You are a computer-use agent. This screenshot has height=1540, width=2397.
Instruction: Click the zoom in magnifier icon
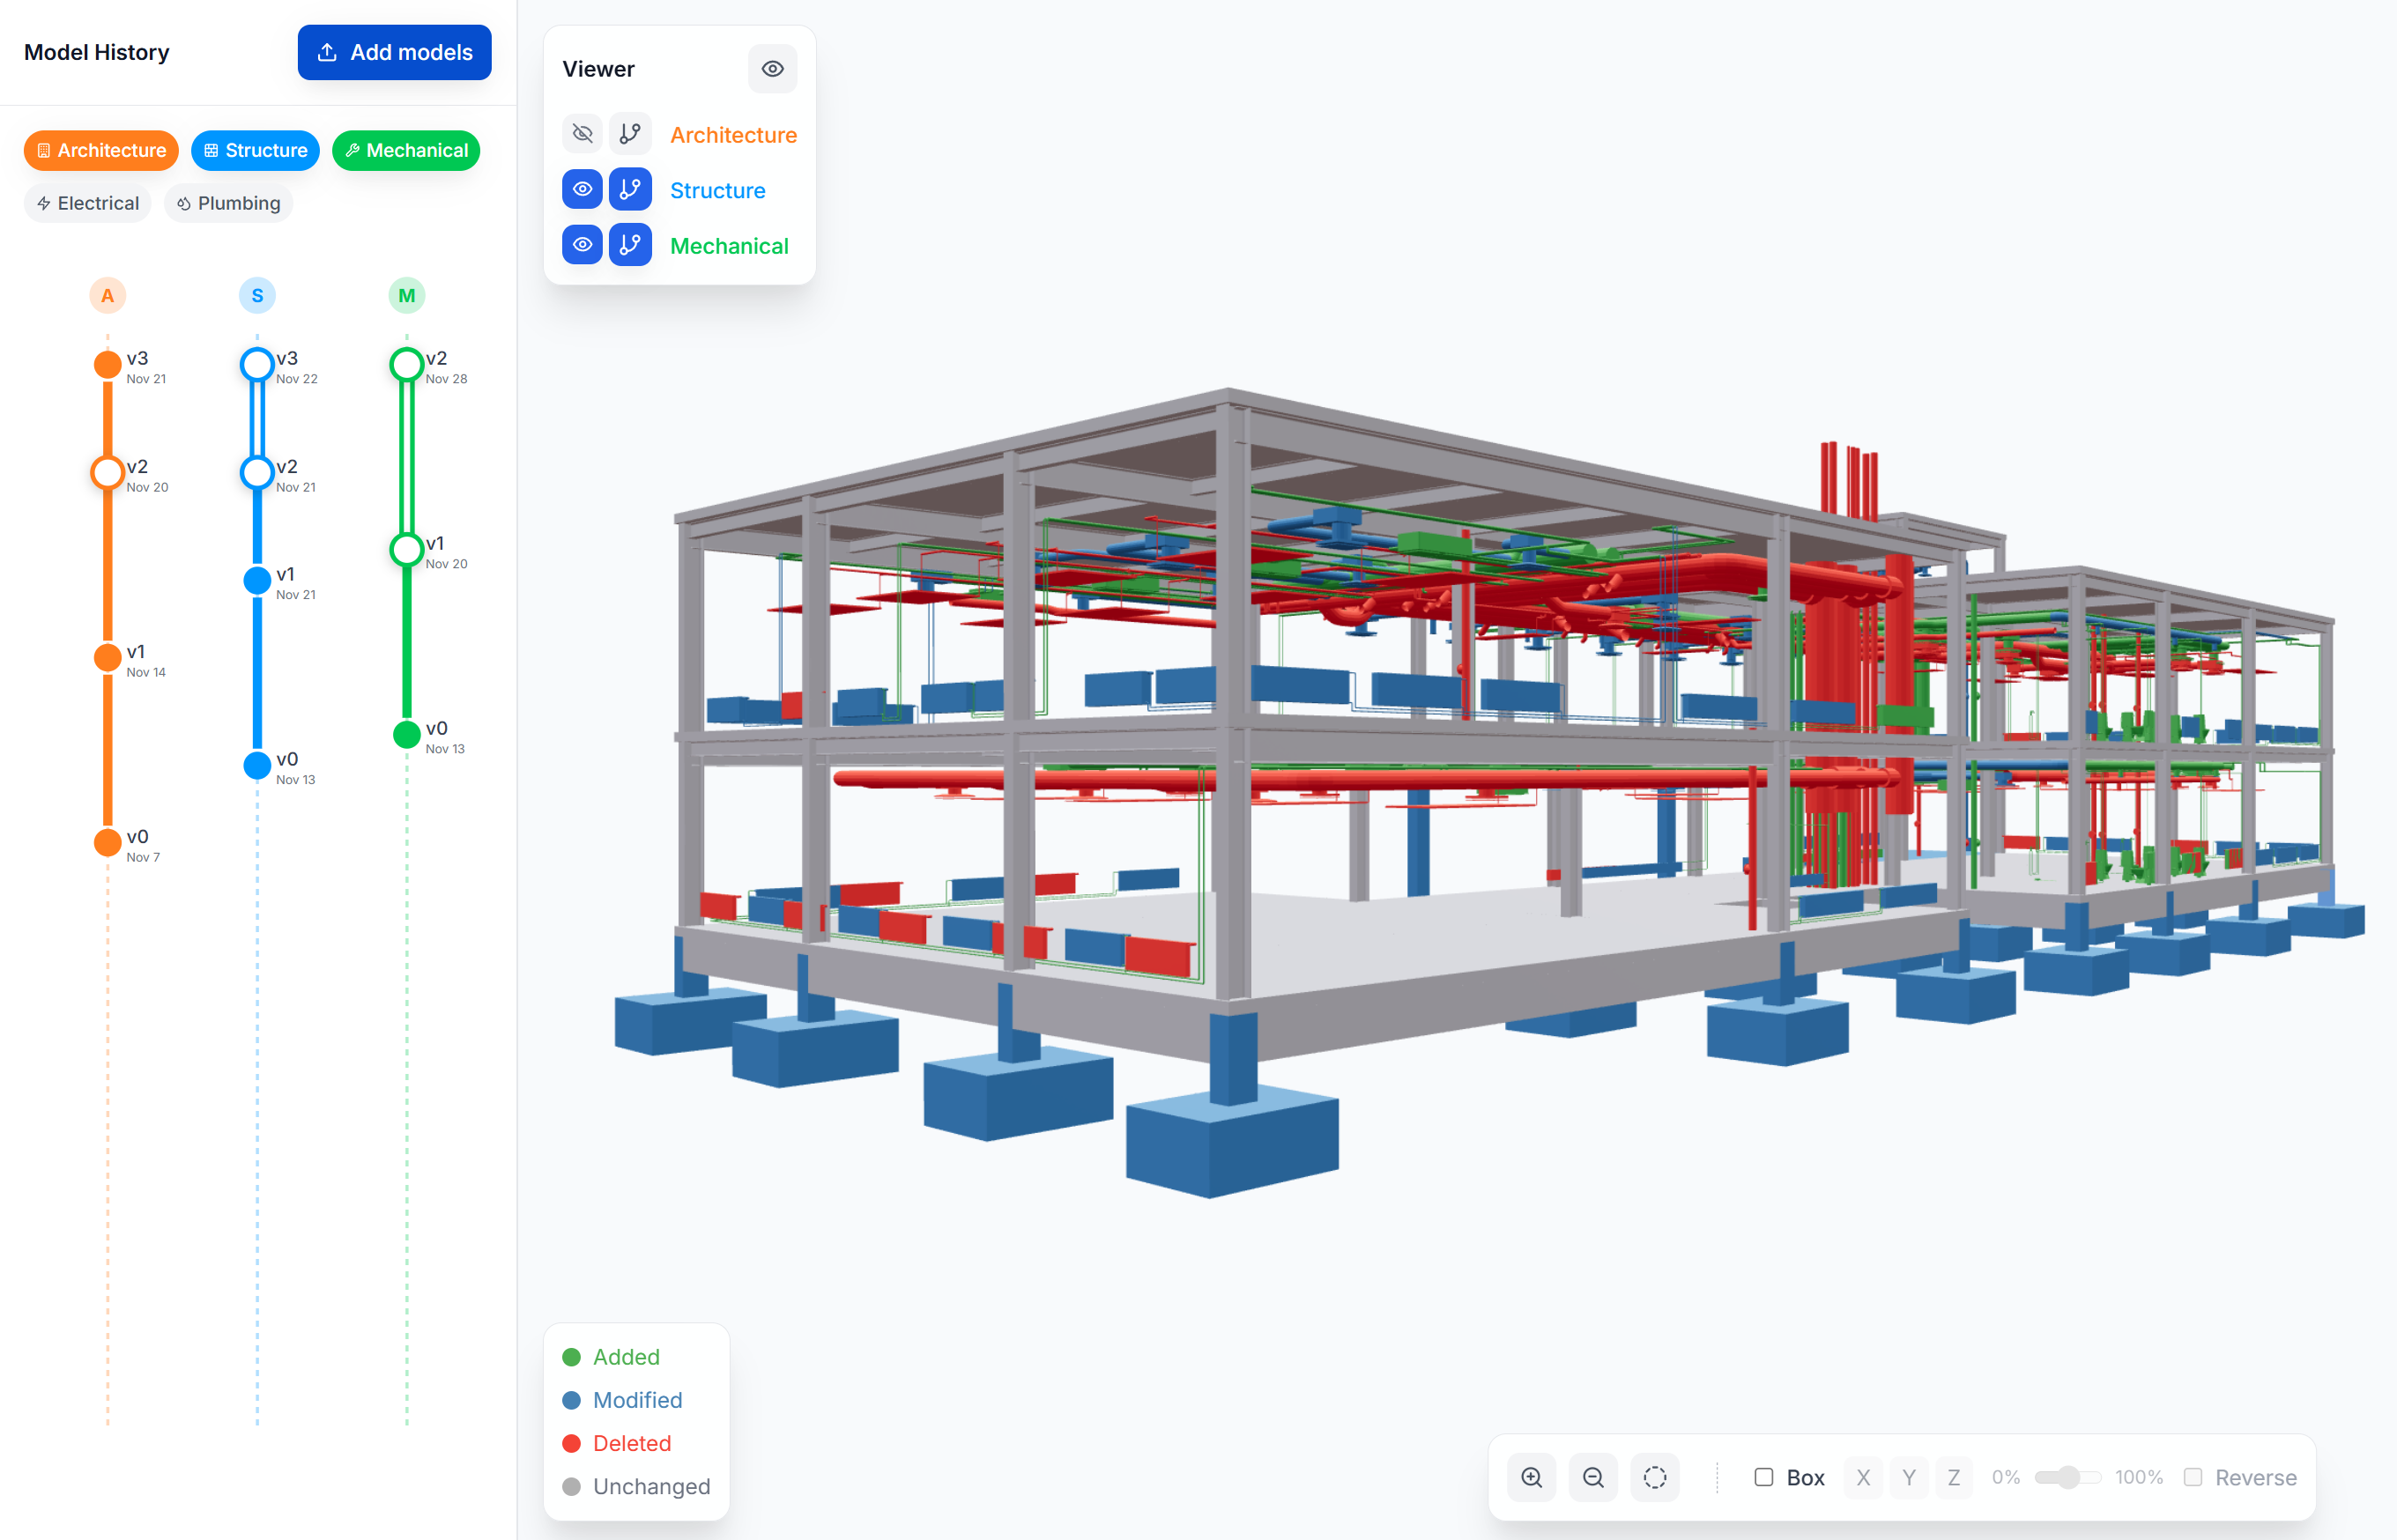(1531, 1477)
